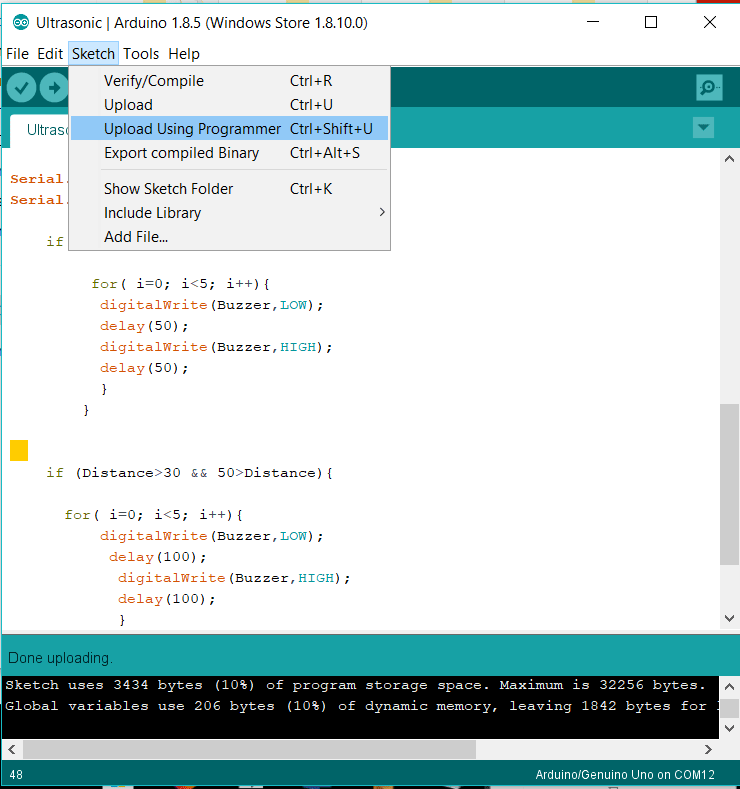The image size is (740, 789).
Task: Open the File menu
Action: pos(17,53)
